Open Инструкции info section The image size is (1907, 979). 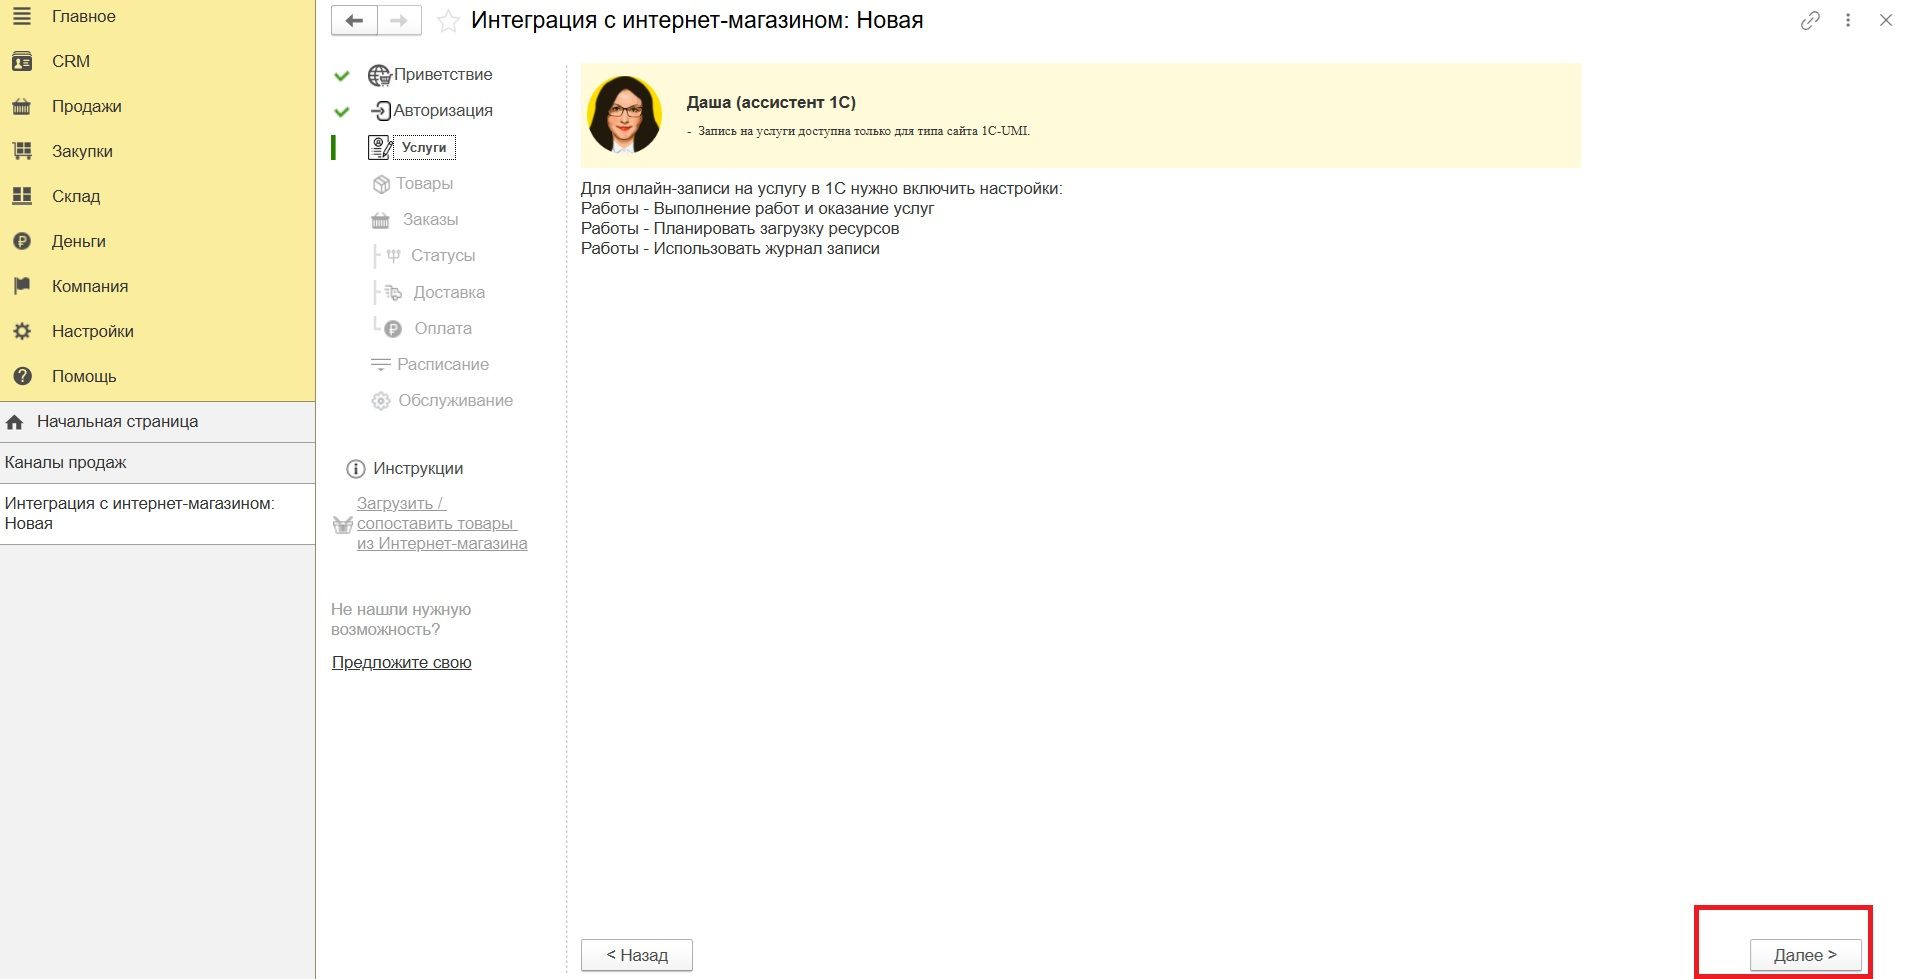tap(418, 468)
